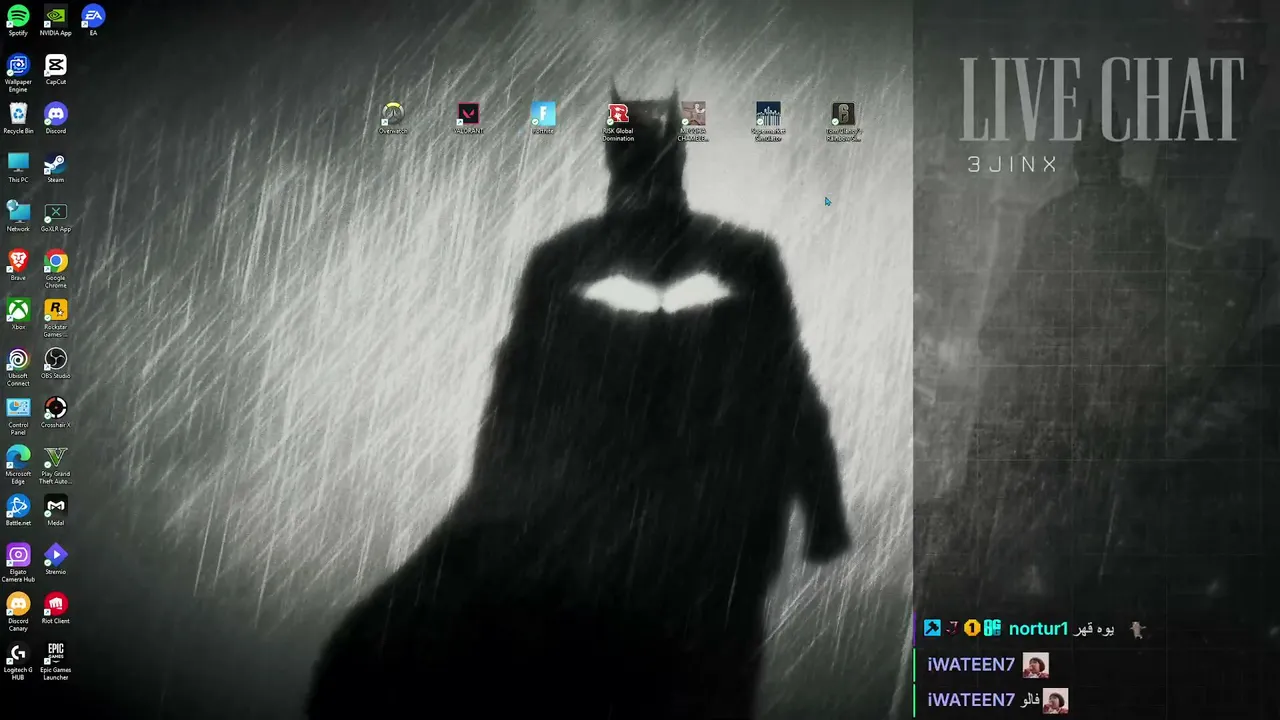
Task: Select the This PC icon
Action: [x=18, y=168]
